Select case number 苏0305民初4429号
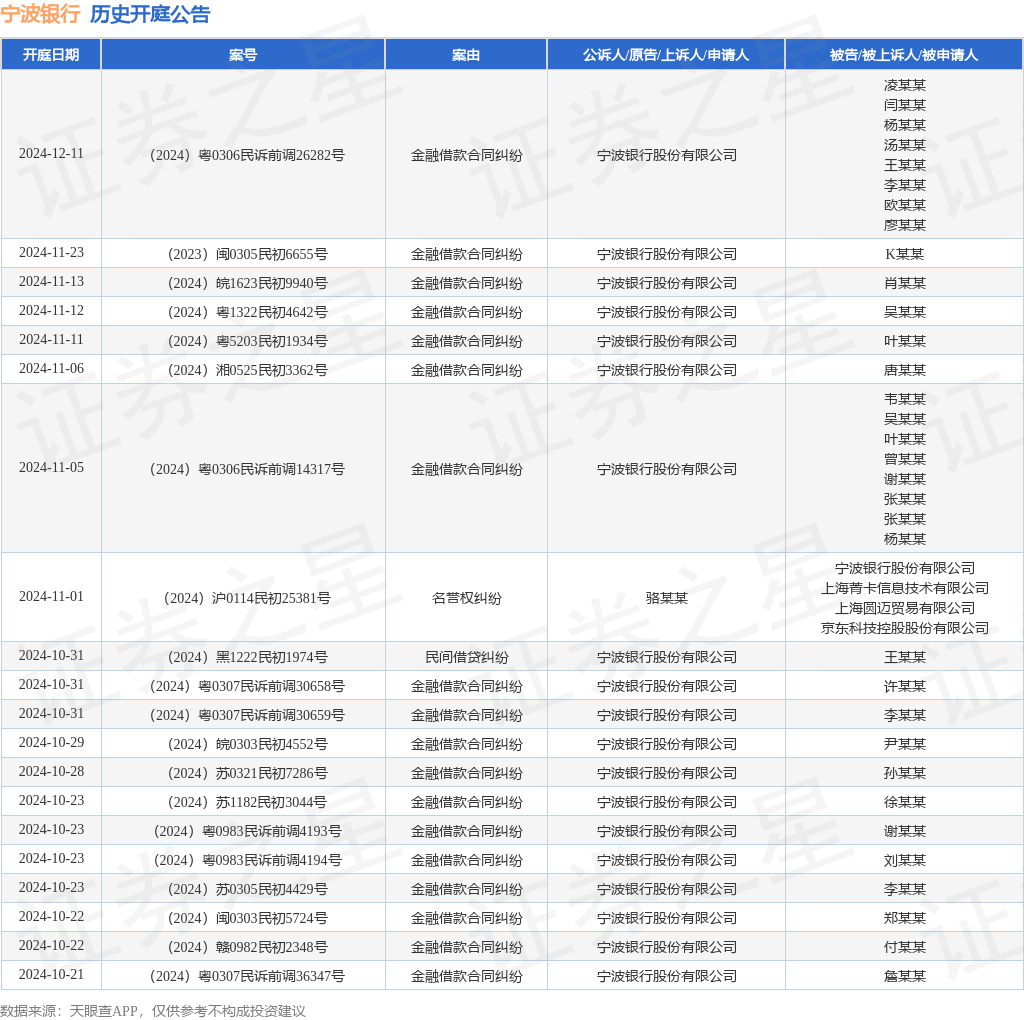1024x1020 pixels. 248,889
